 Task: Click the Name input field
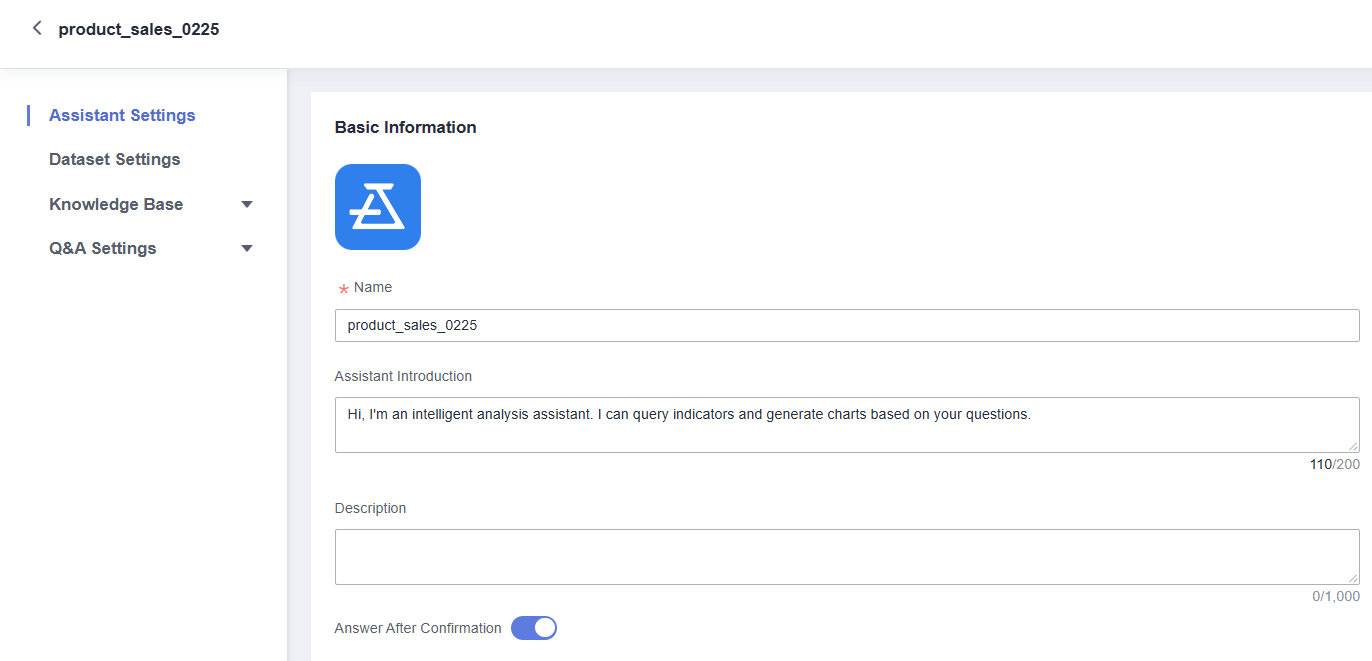pos(847,325)
